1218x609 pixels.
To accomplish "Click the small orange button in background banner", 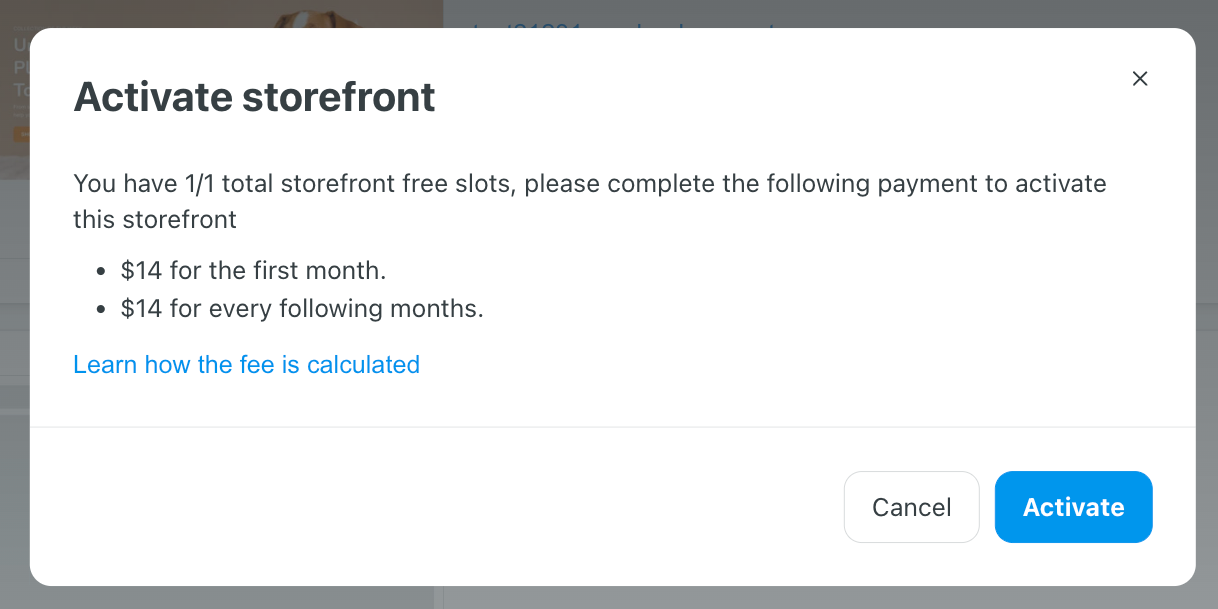I will [22, 134].
